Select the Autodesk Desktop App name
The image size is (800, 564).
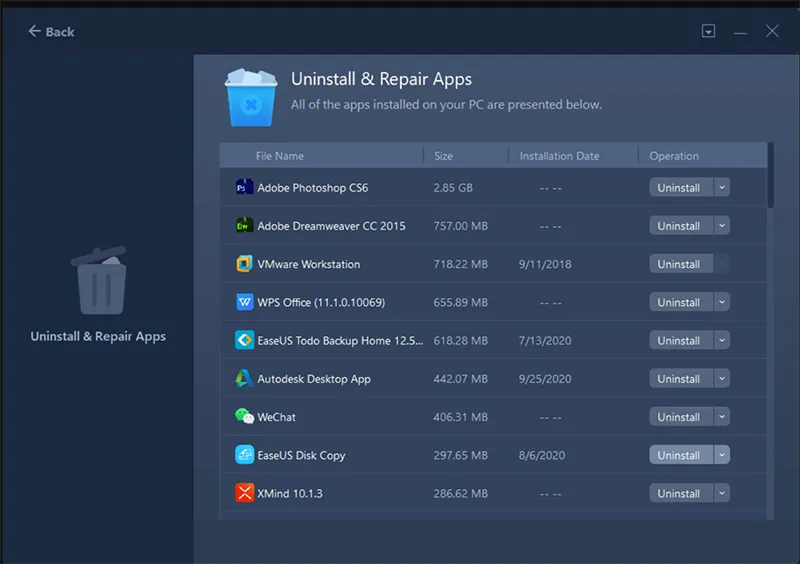314,379
